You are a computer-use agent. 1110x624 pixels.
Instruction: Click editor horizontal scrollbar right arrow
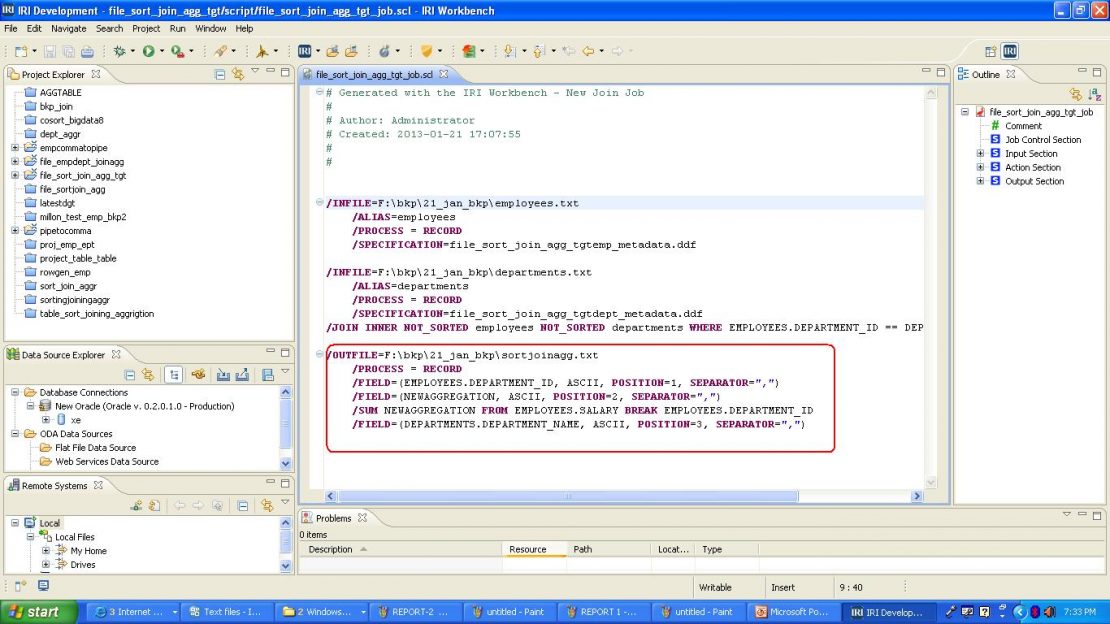(x=917, y=497)
